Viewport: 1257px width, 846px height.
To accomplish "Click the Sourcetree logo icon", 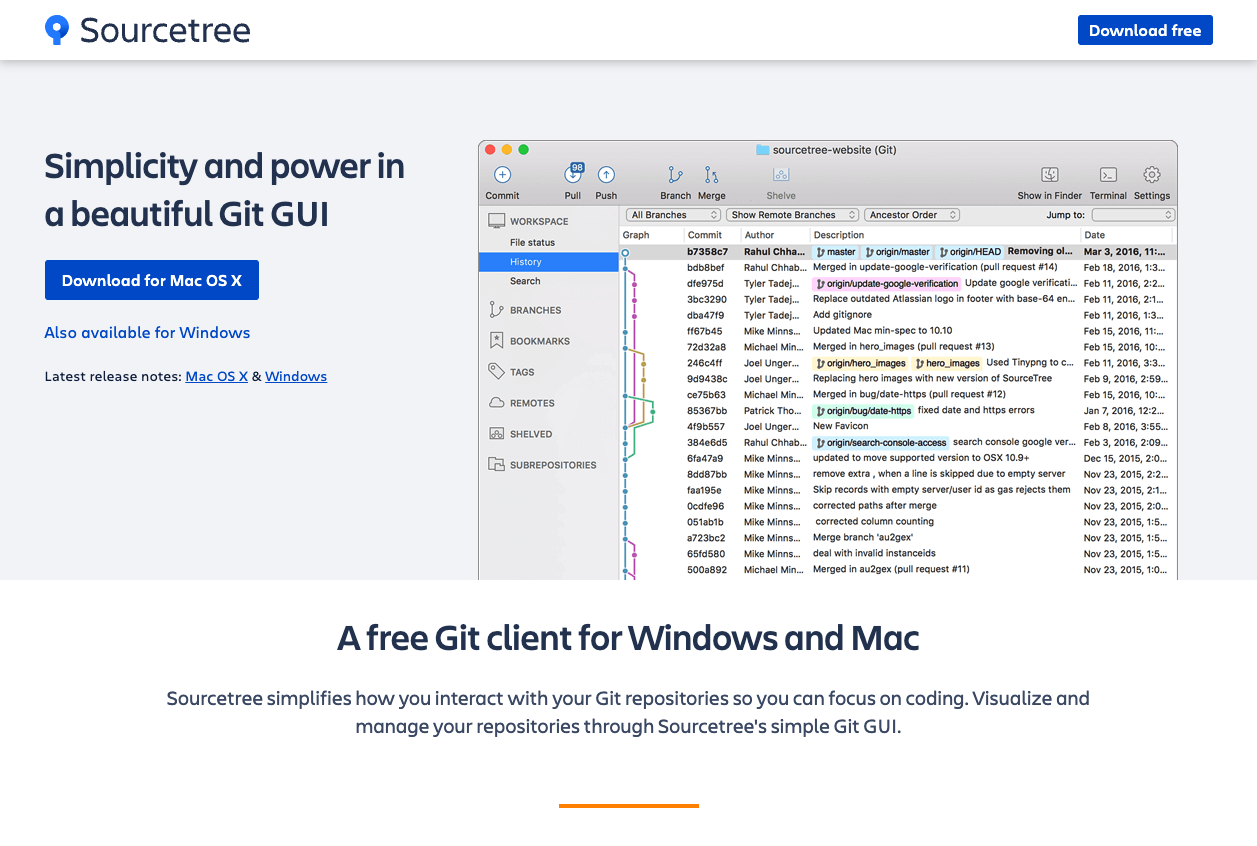I will click(x=57, y=30).
